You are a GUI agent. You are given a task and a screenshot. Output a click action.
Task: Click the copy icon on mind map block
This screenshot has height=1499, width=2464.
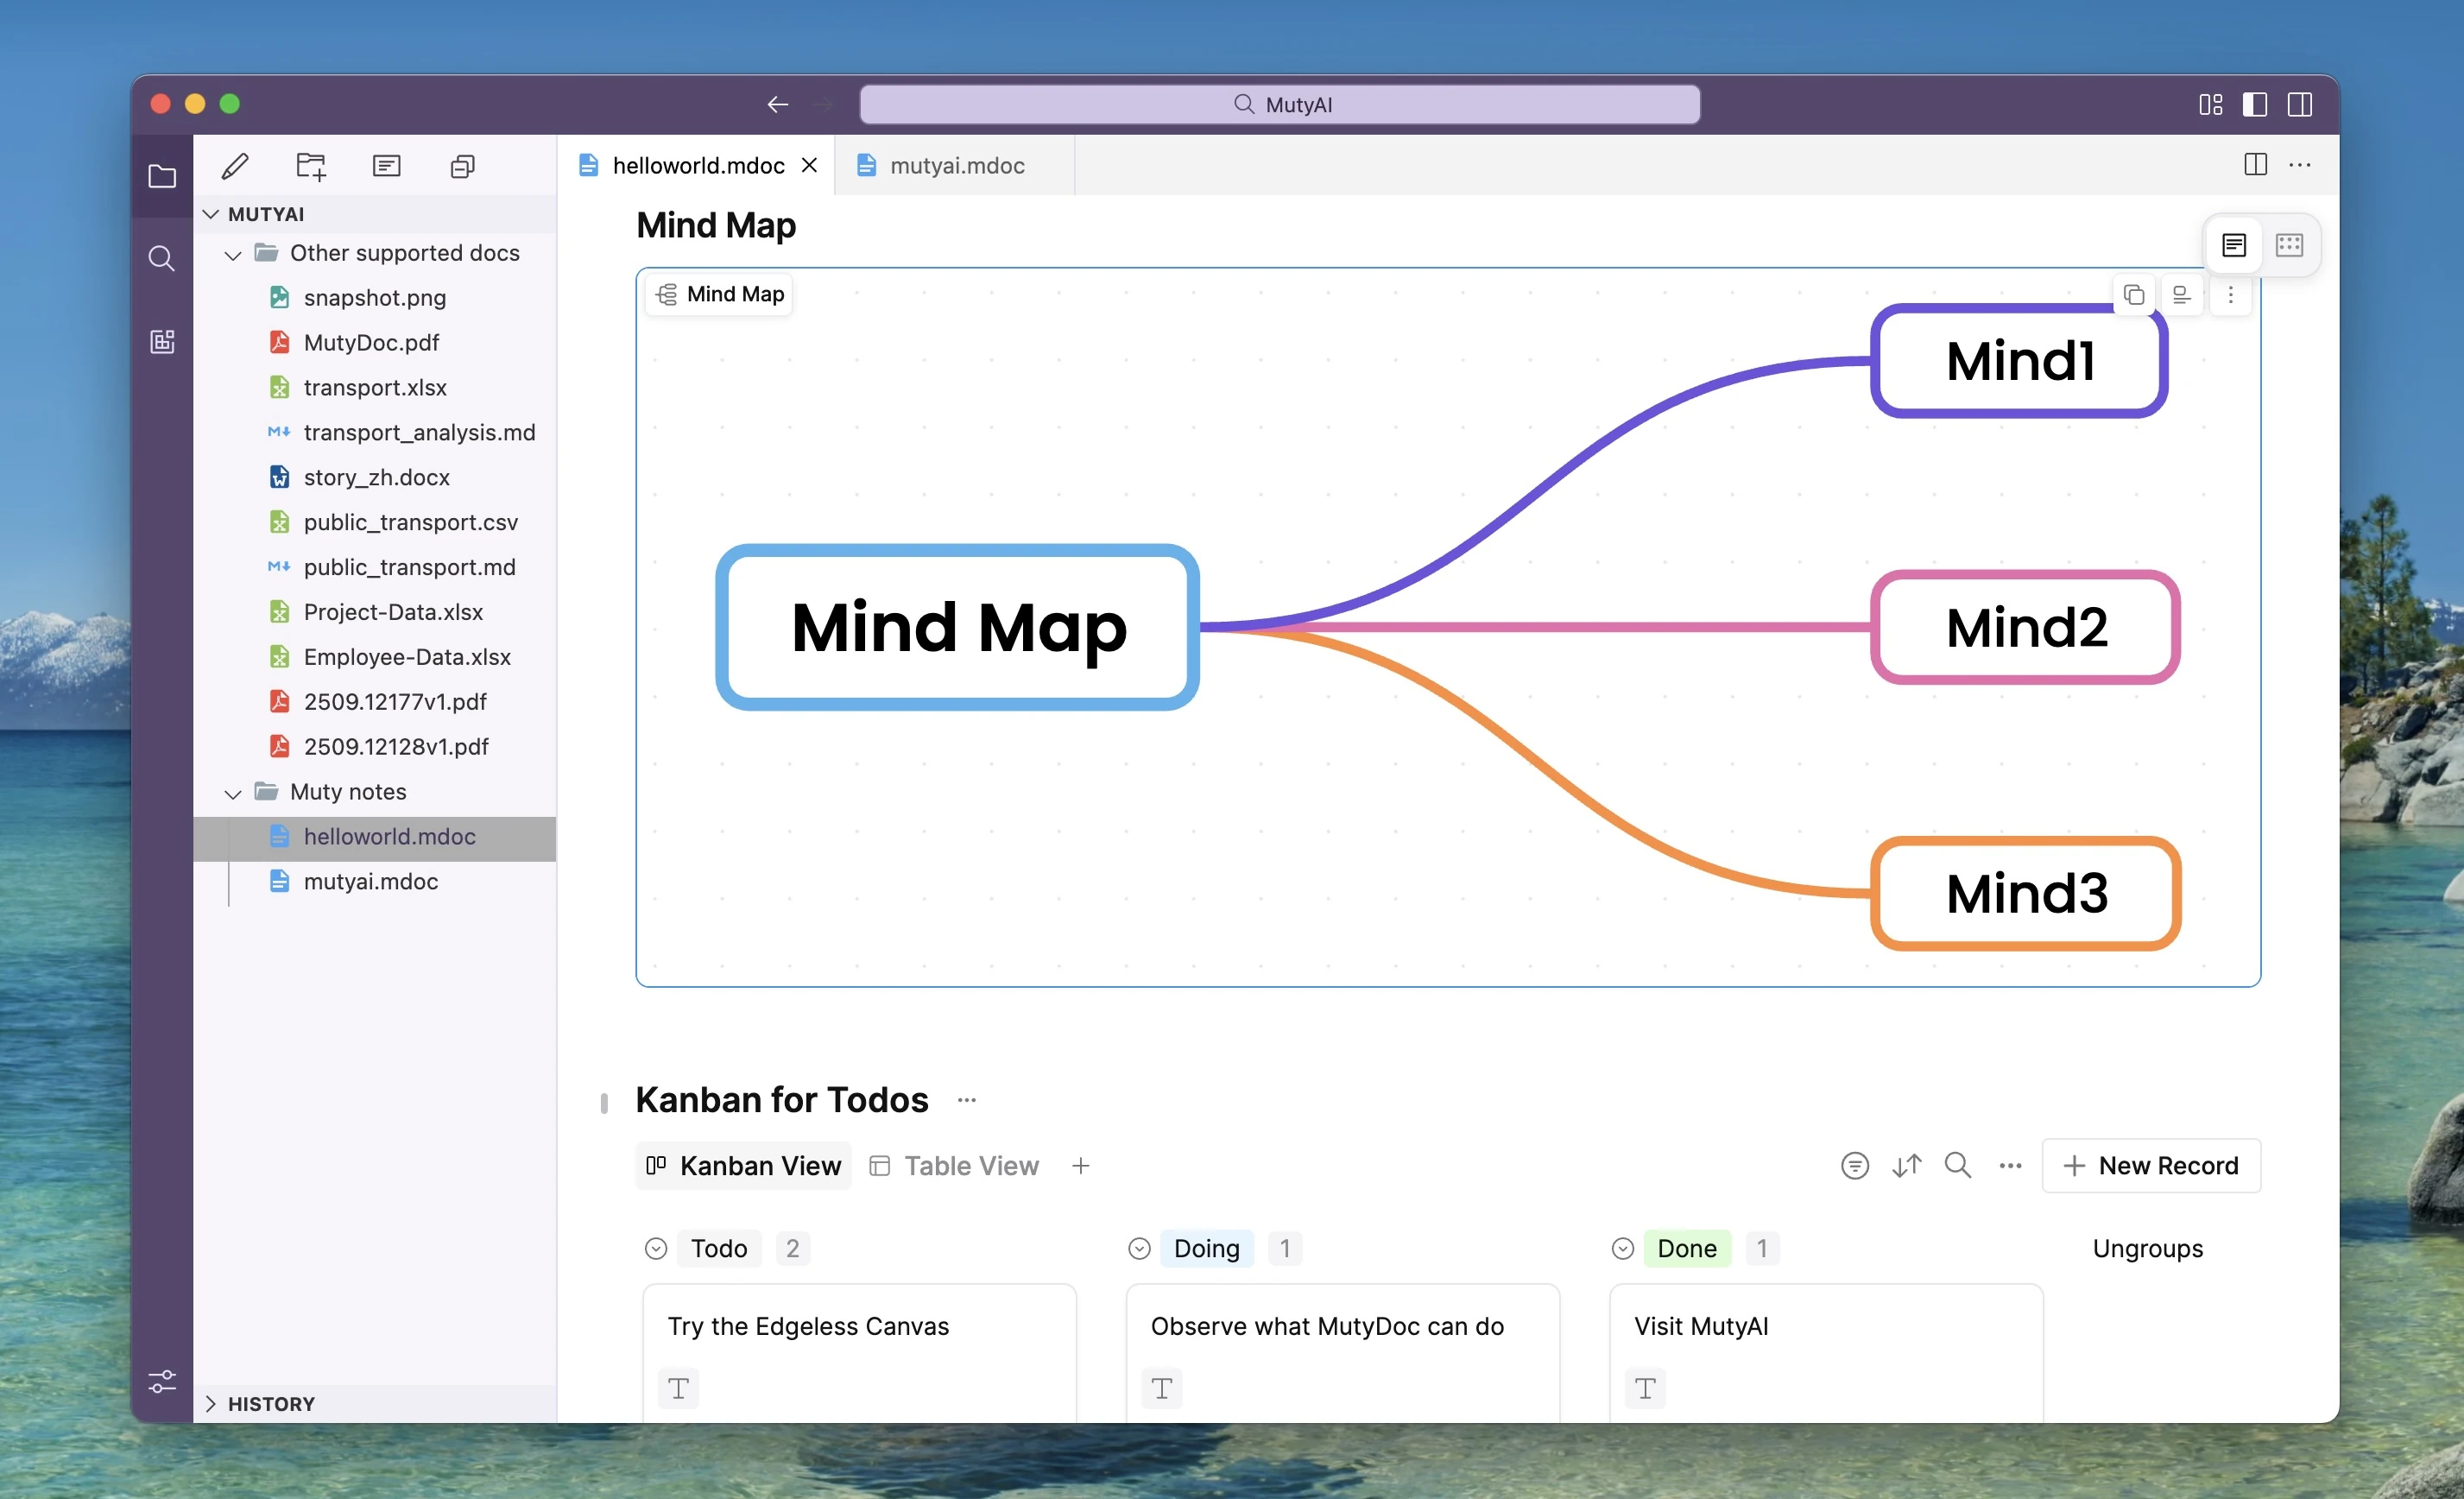[x=2133, y=295]
